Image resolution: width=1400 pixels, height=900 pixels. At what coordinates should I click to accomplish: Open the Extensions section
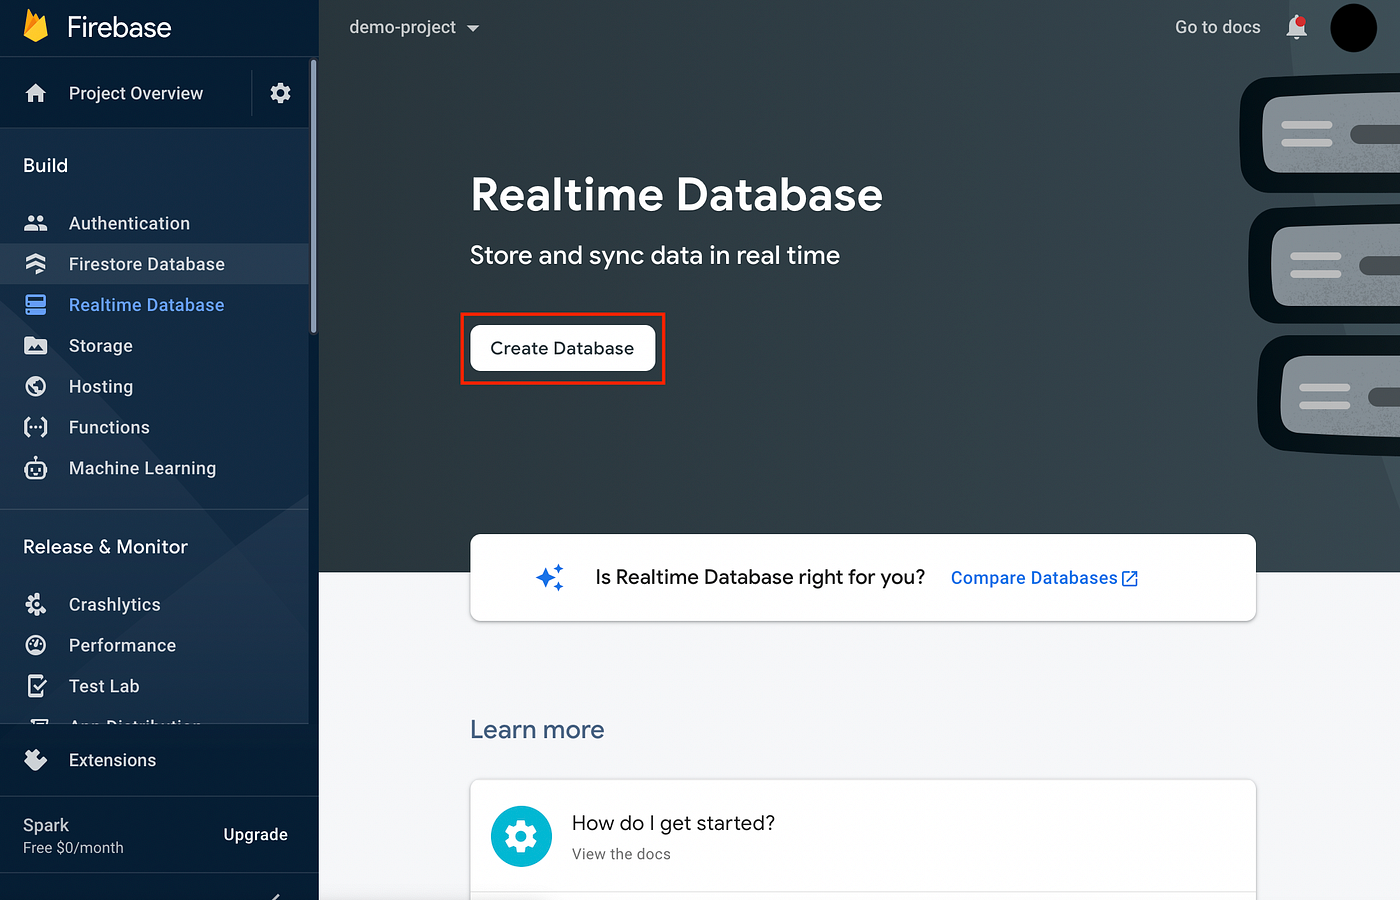tap(111, 760)
